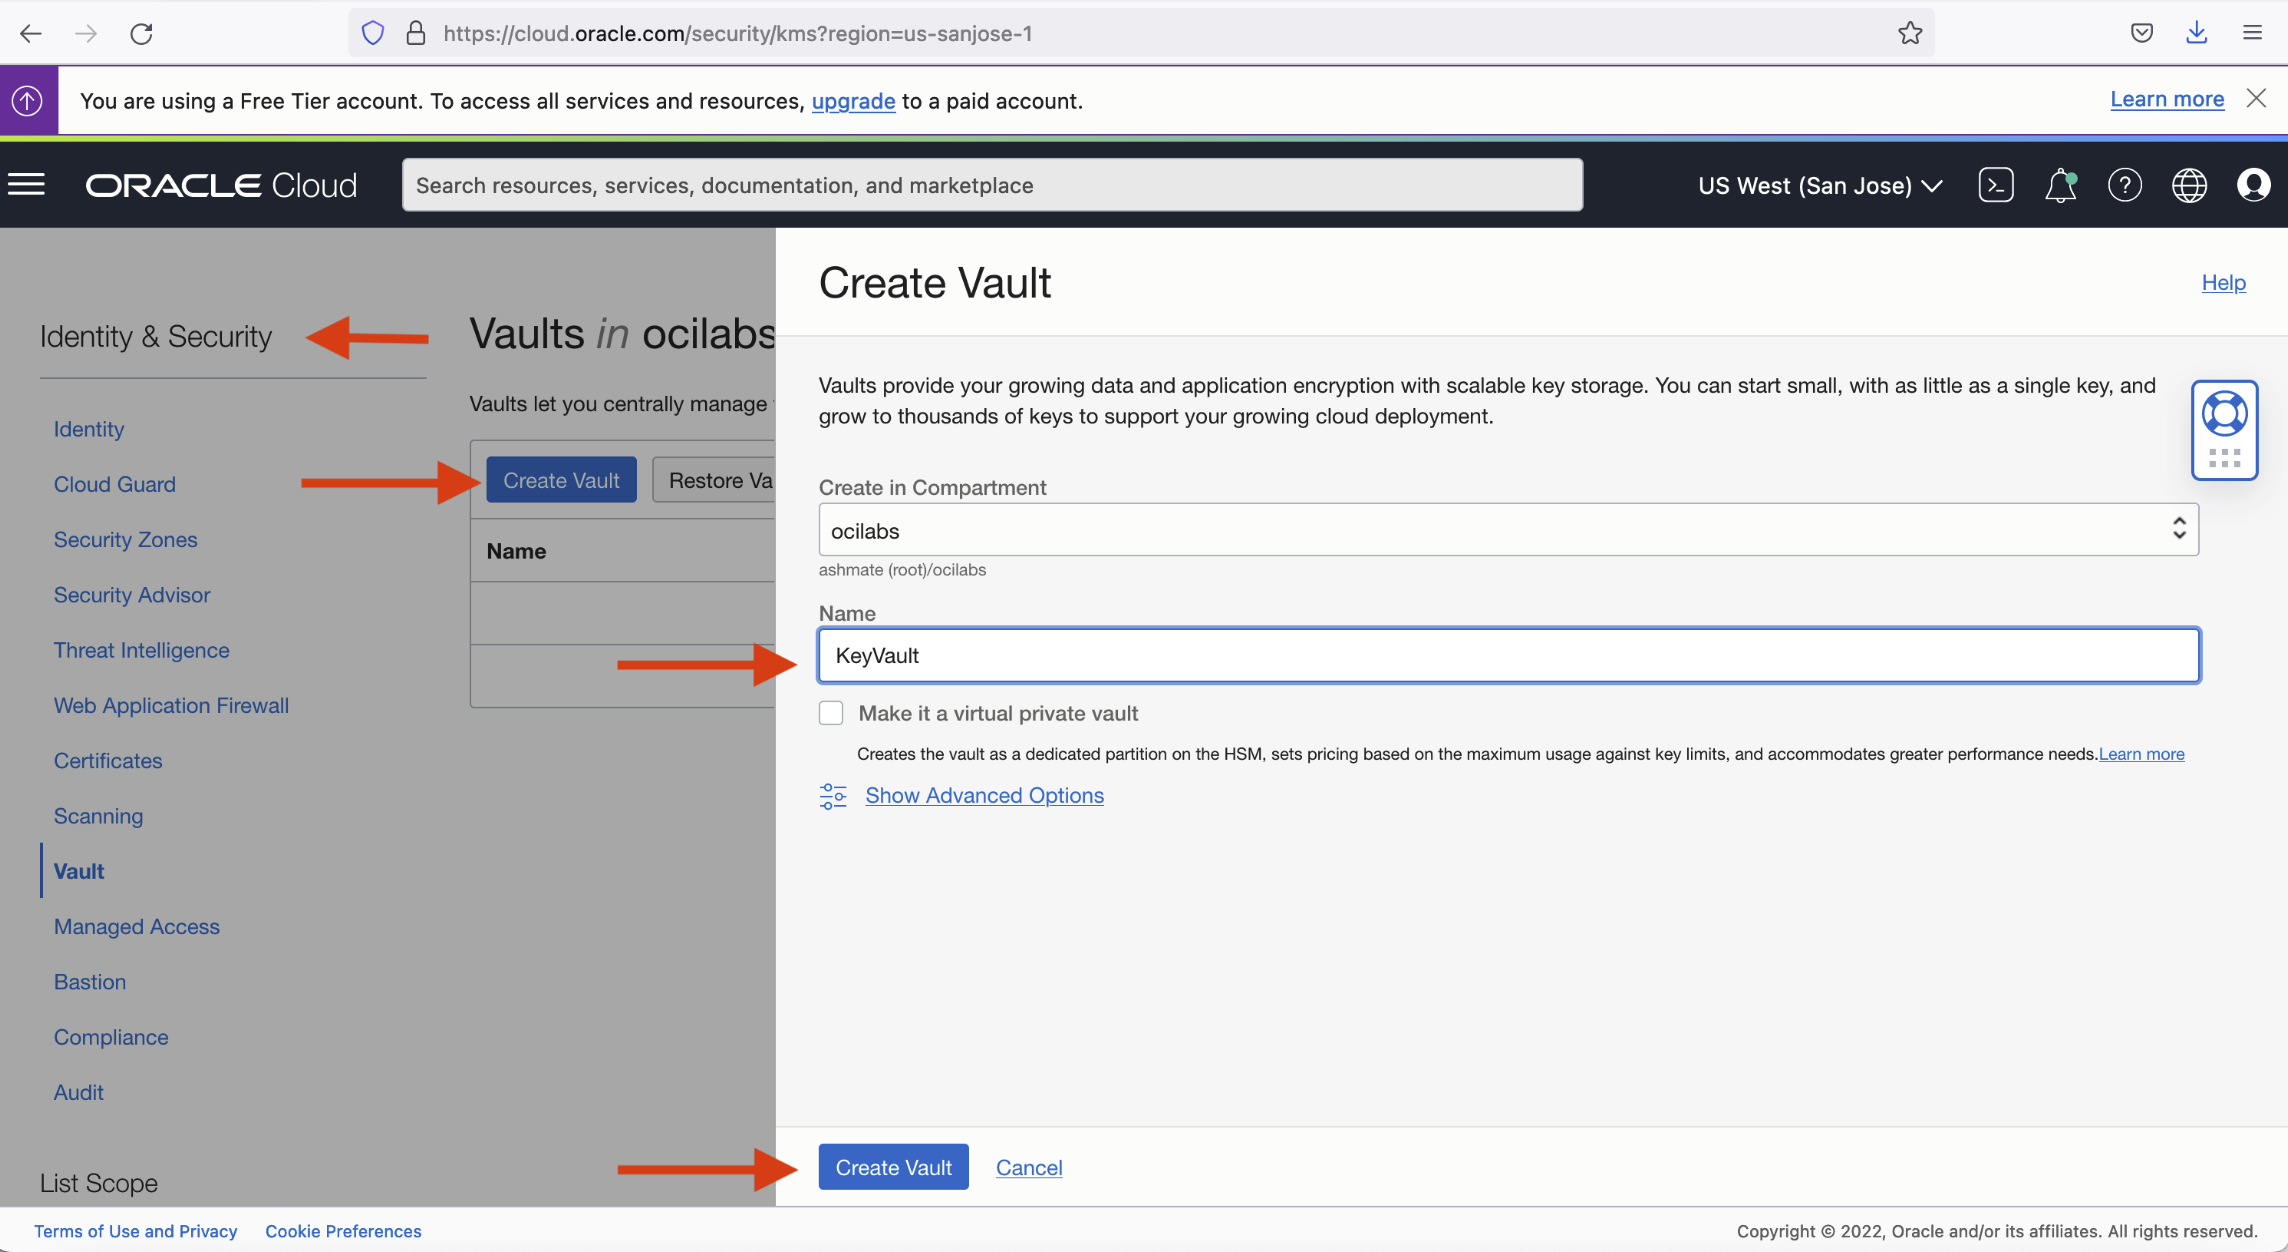The width and height of the screenshot is (2288, 1252).
Task: Open the floating support chat widget
Action: (2224, 429)
